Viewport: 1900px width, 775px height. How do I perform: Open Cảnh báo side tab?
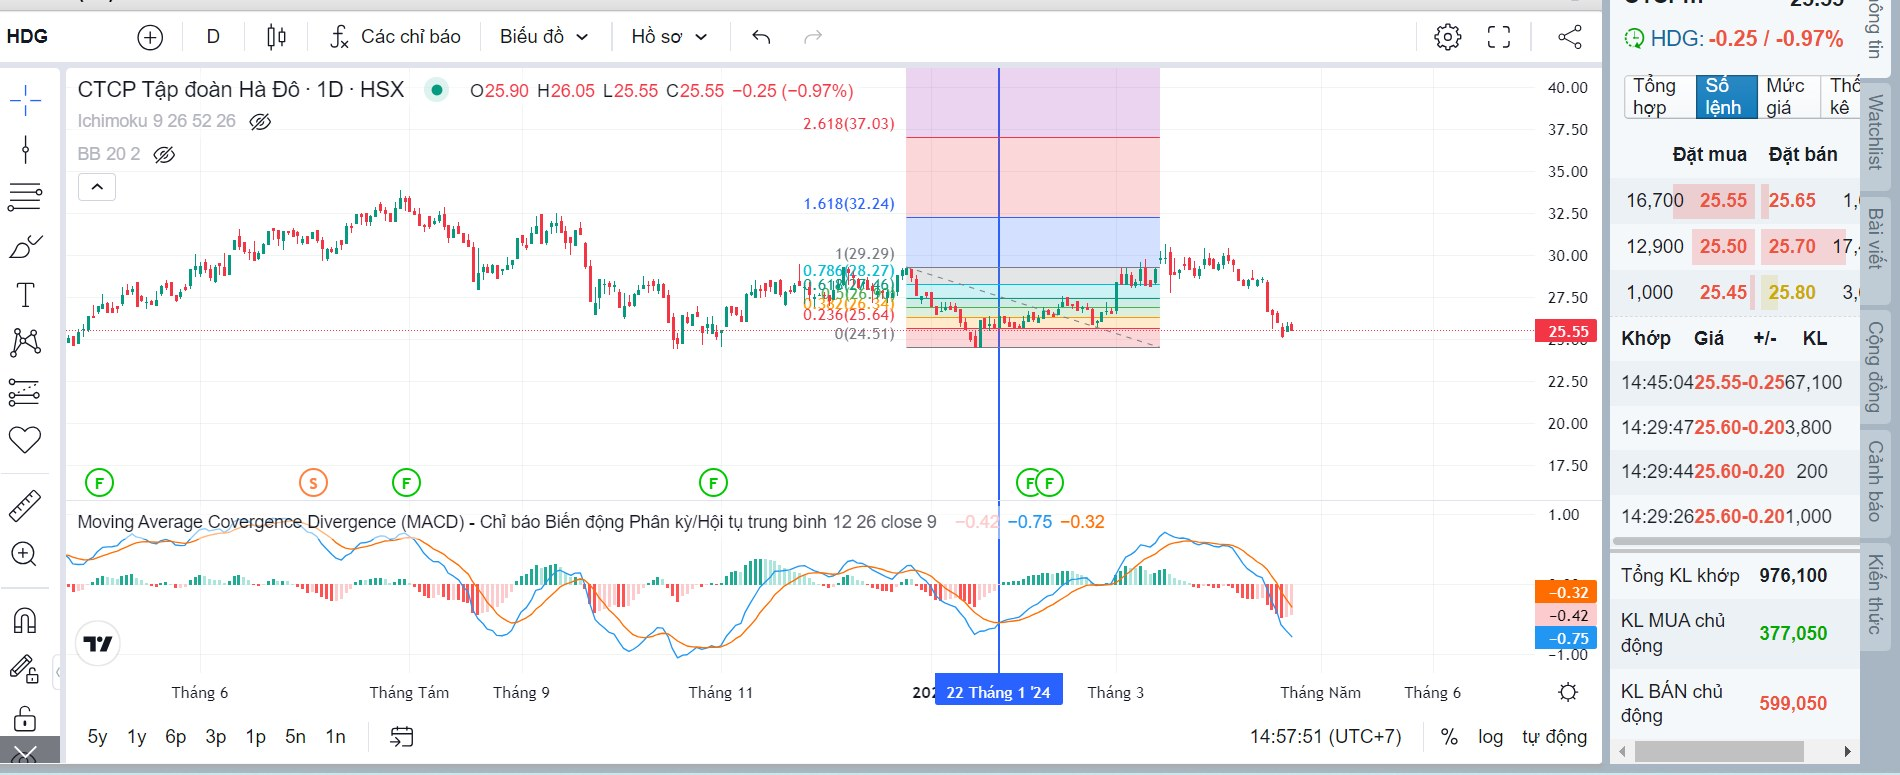click(1877, 481)
